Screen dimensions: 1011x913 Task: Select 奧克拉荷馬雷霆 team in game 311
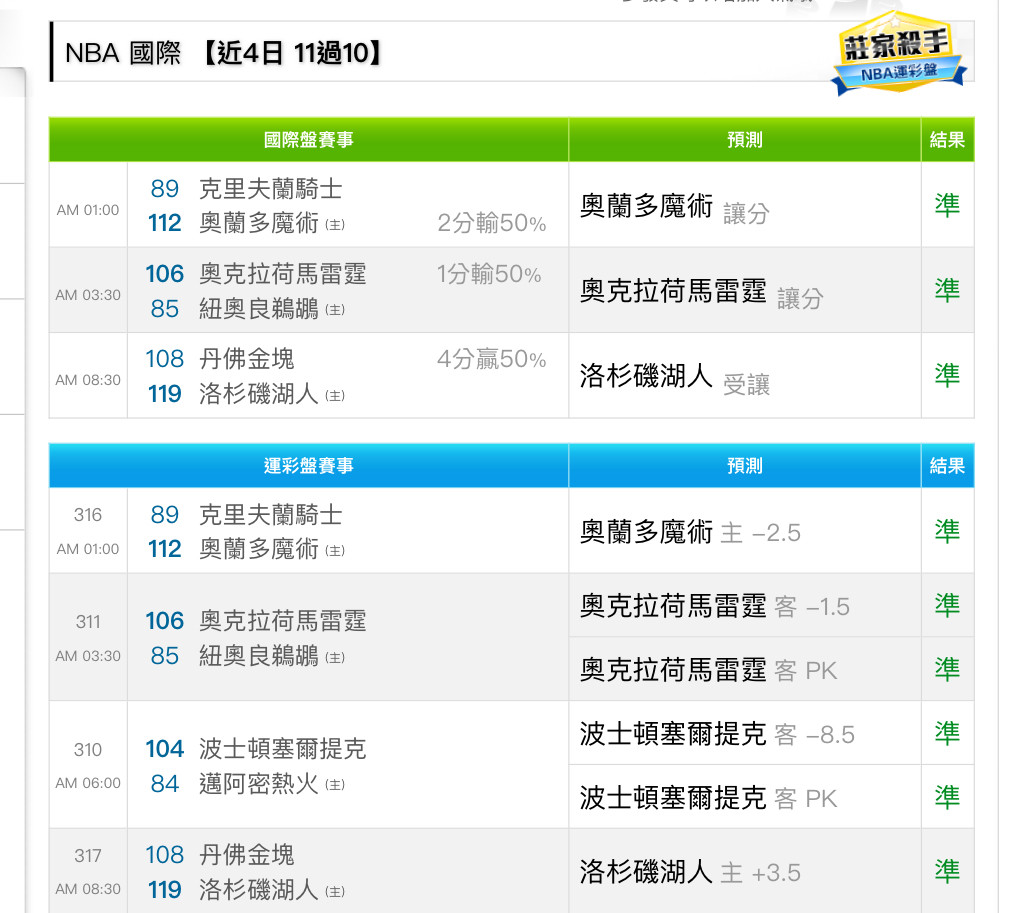pos(282,621)
